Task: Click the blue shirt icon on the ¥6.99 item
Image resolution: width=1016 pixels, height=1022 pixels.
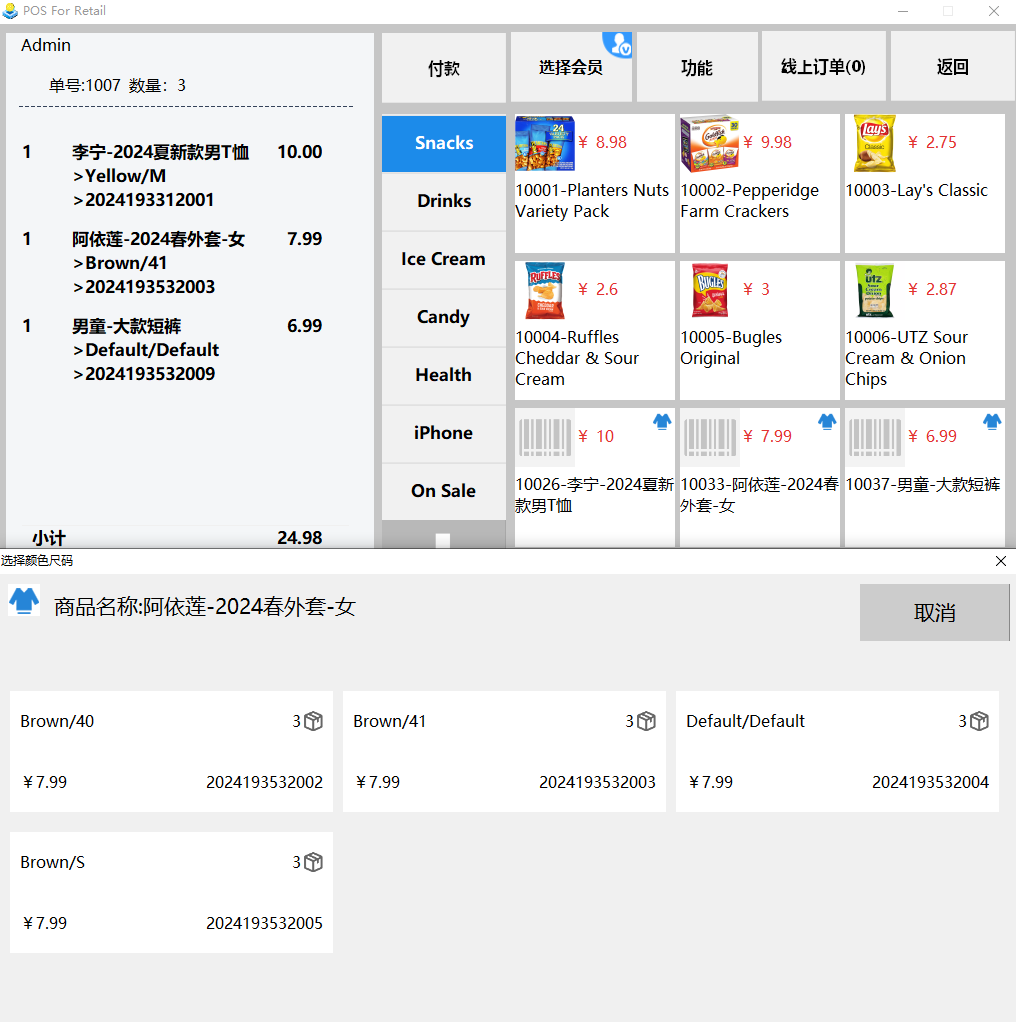Action: point(992,422)
